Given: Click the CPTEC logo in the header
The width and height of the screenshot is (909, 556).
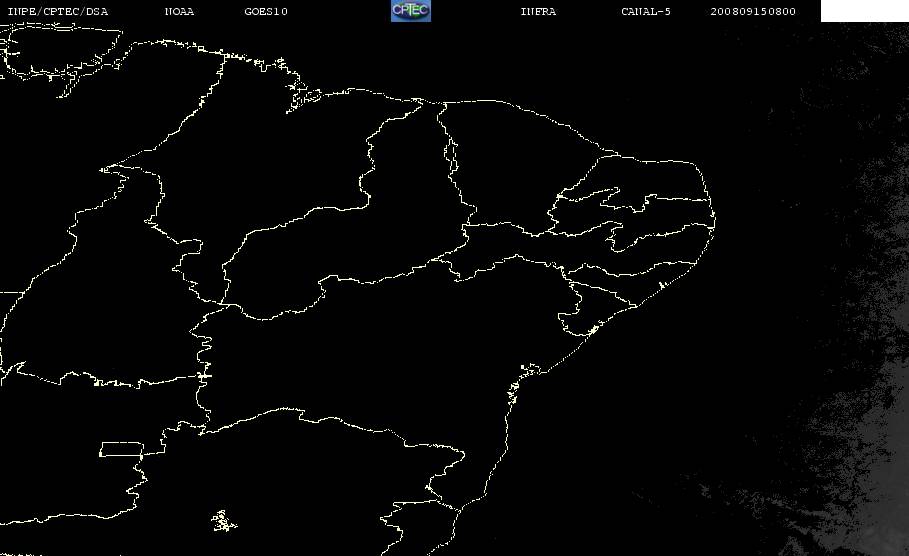Looking at the screenshot, I should pos(410,10).
